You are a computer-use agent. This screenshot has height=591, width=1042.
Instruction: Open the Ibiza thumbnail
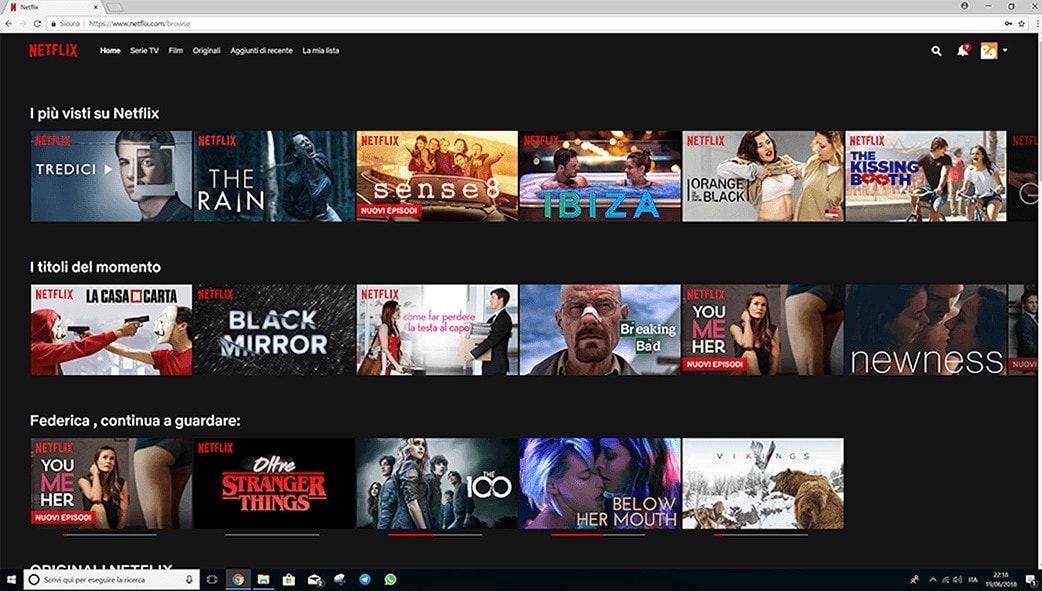[600, 176]
